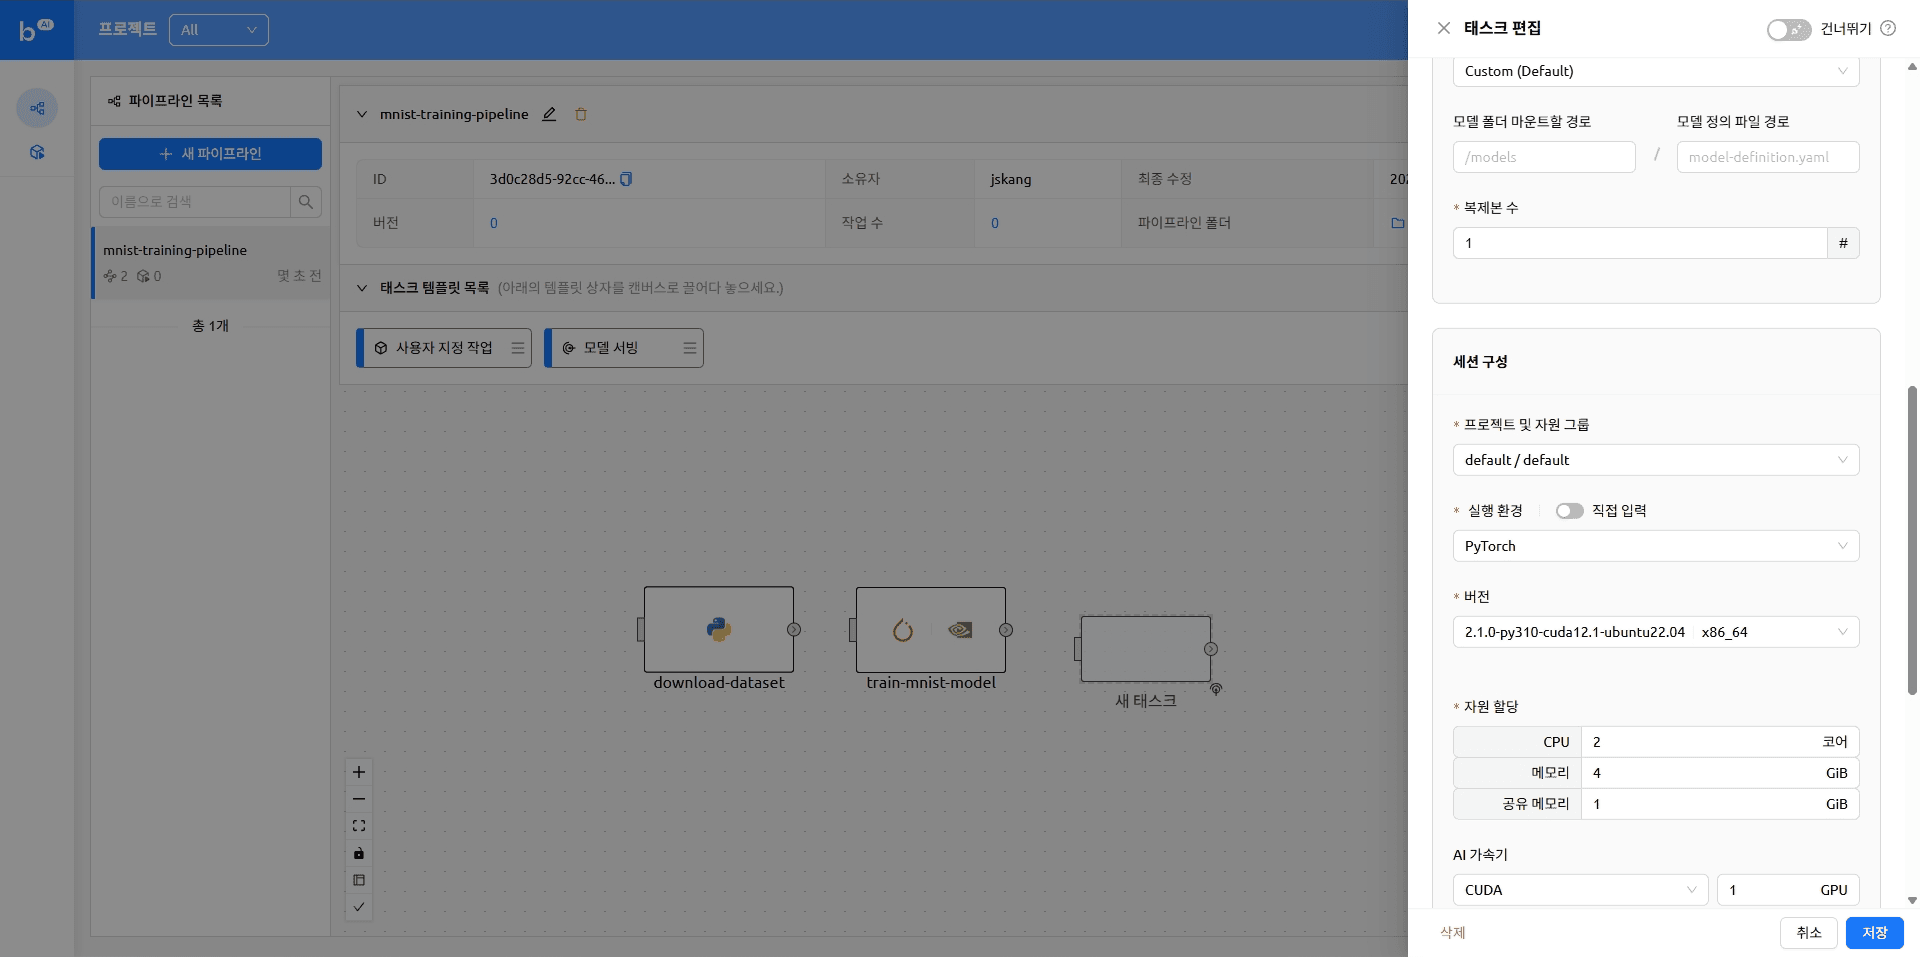Select the pipeline sidebar icon
This screenshot has width=1920, height=957.
pos(37,108)
